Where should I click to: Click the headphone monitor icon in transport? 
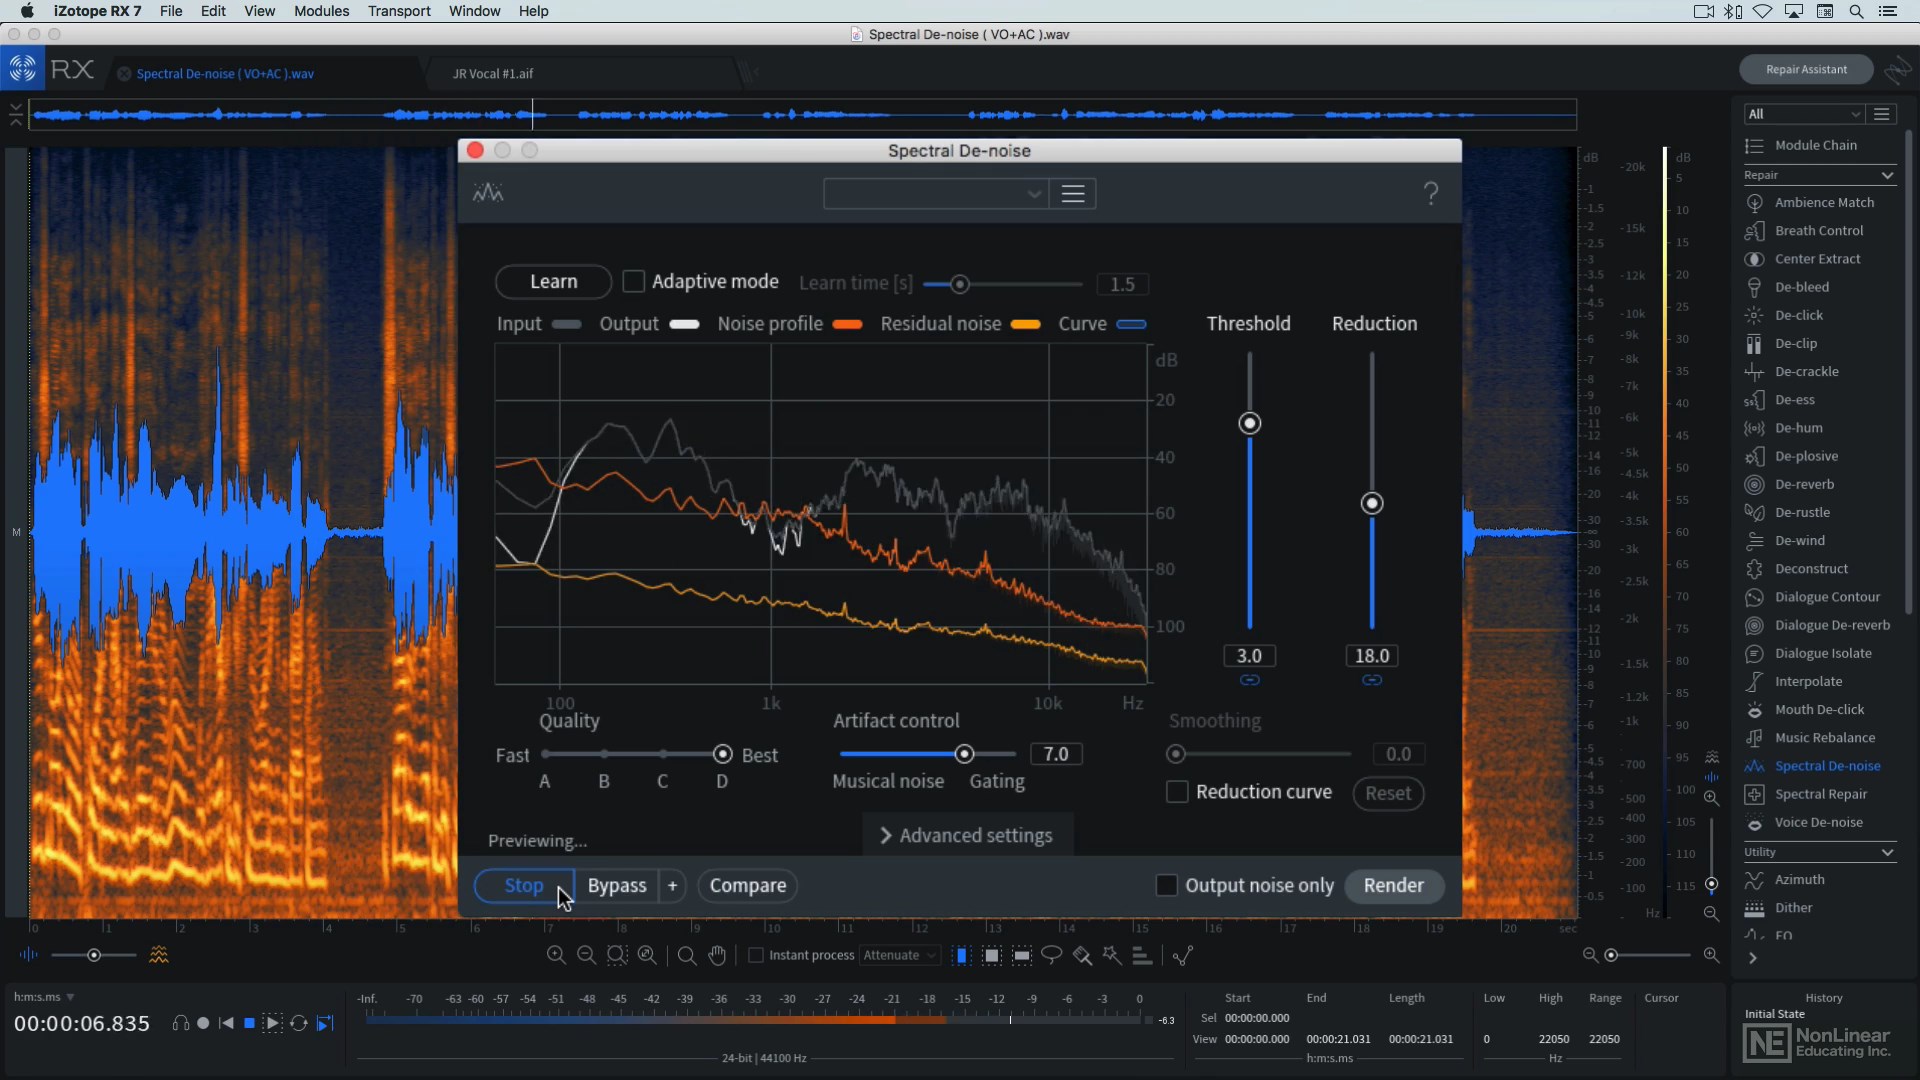click(181, 1023)
